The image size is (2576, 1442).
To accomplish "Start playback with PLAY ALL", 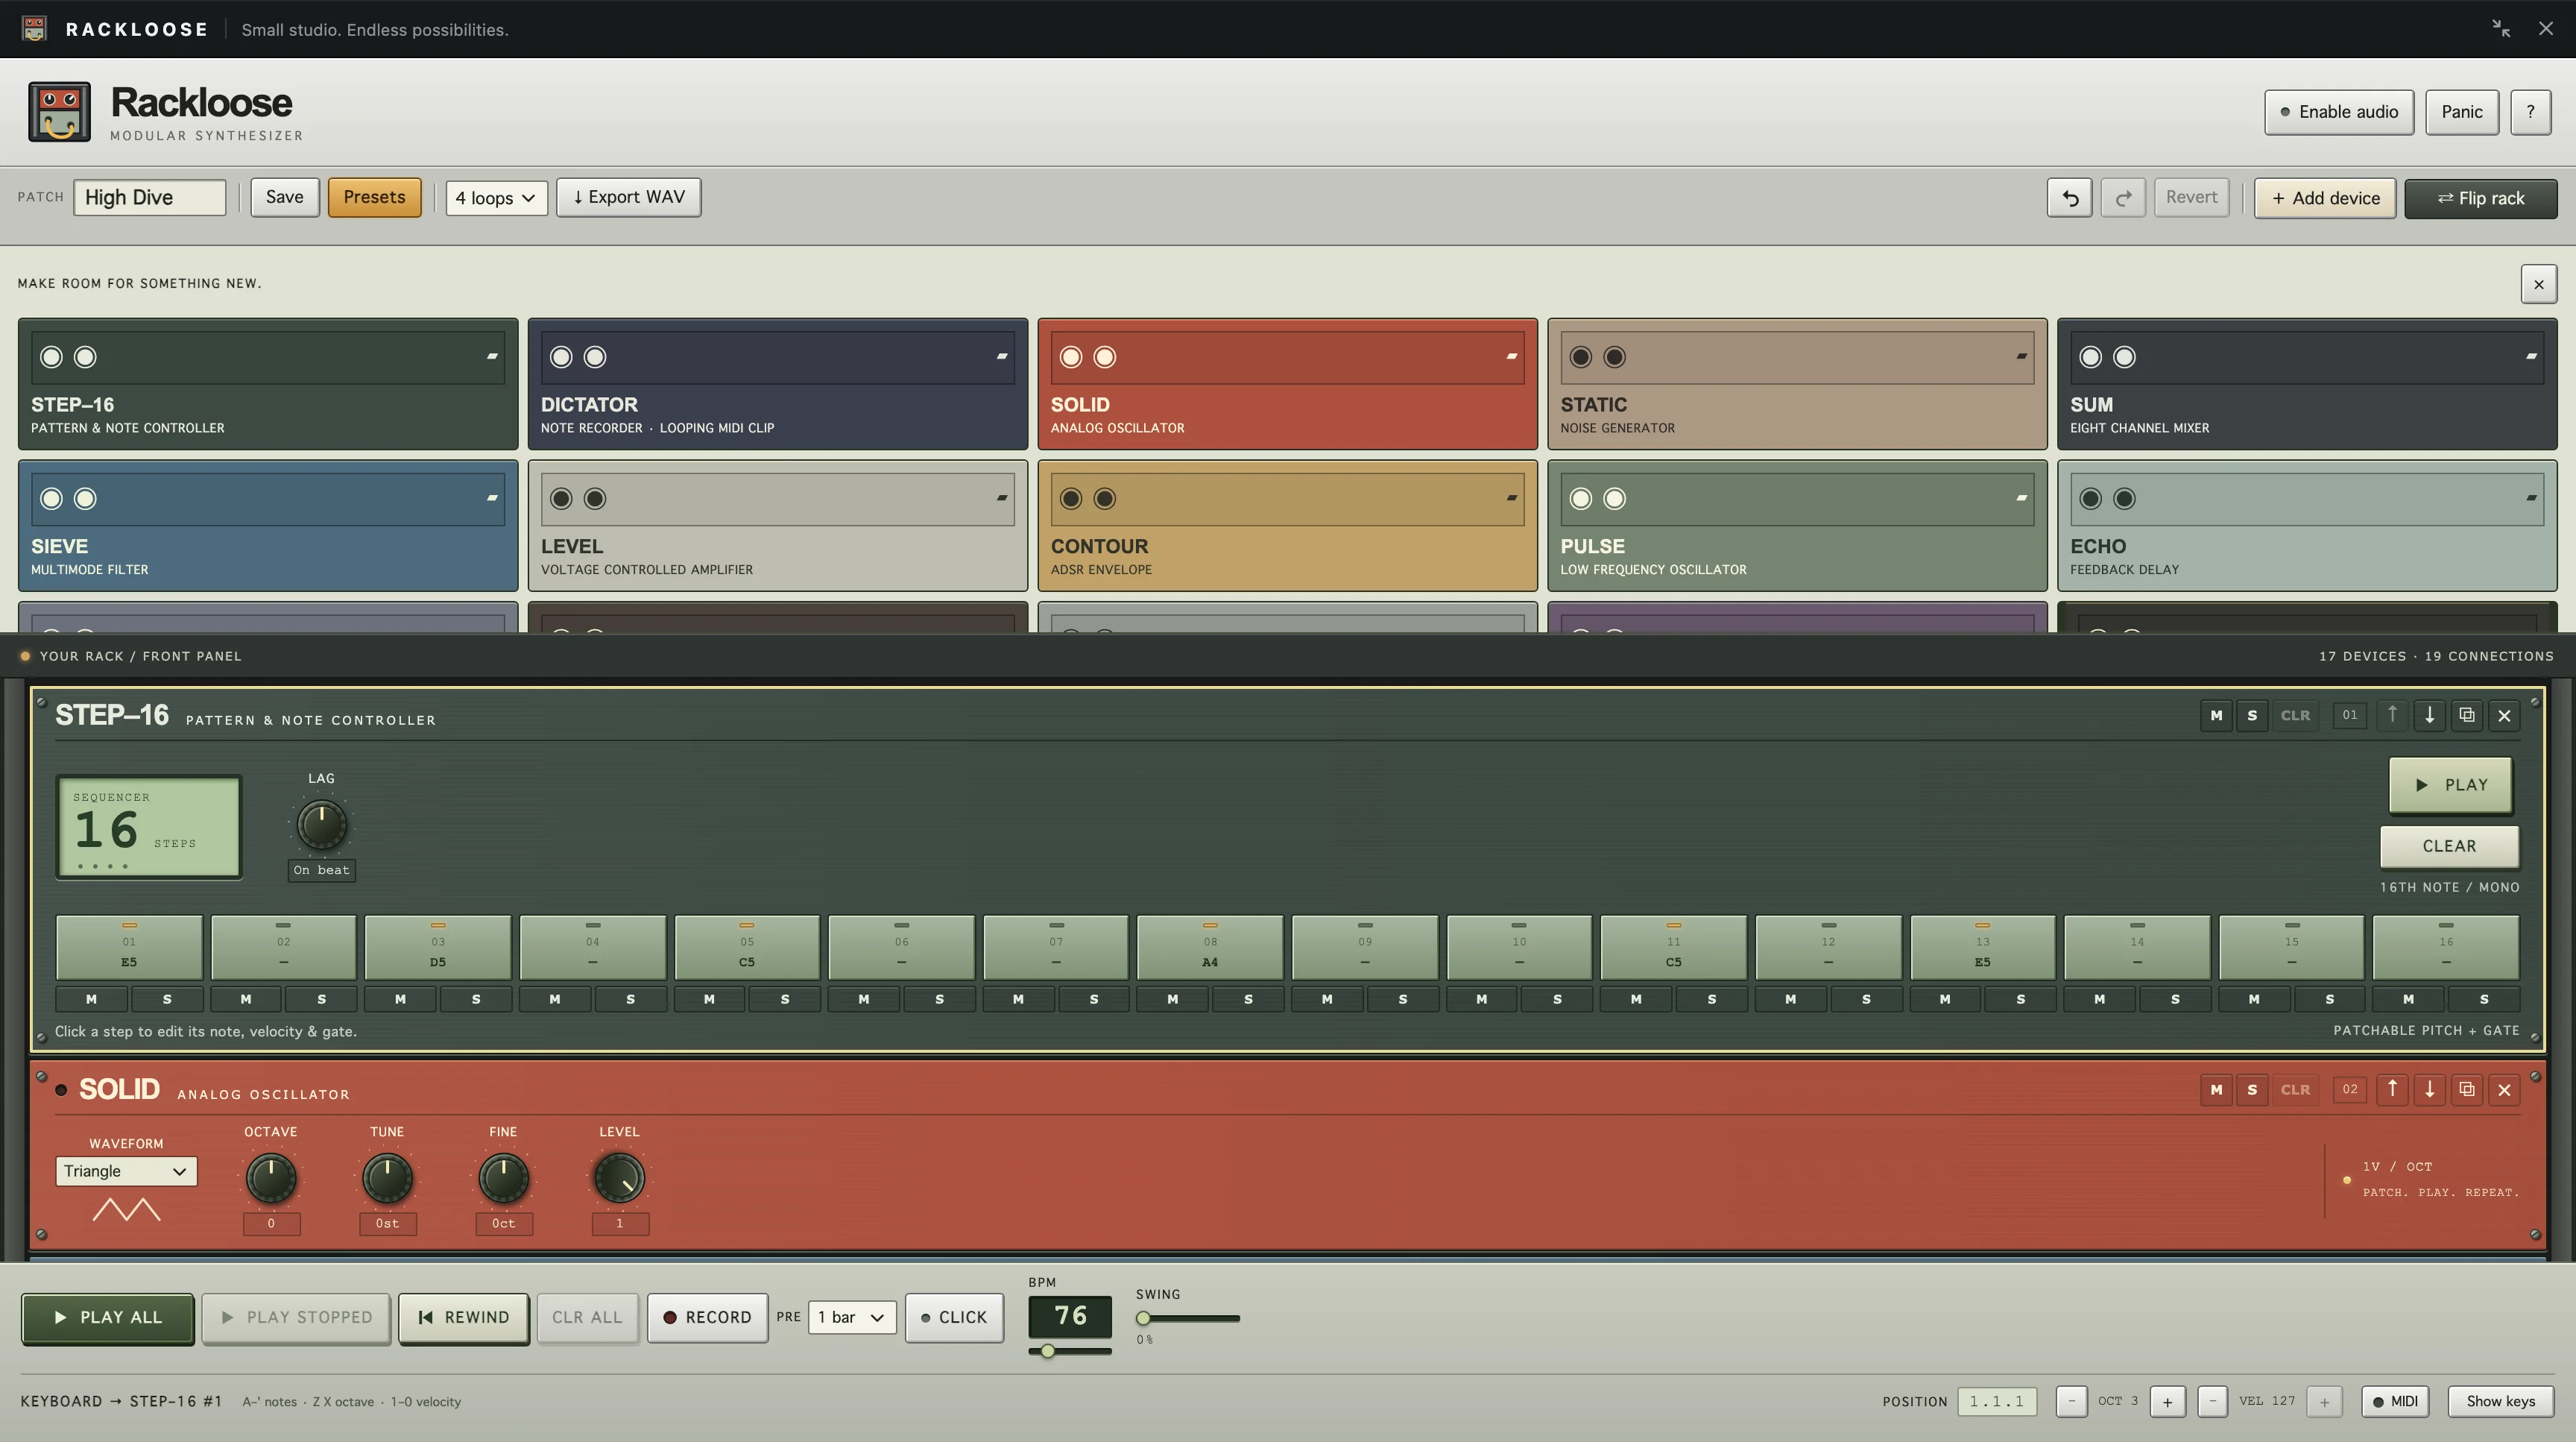I will [x=108, y=1318].
